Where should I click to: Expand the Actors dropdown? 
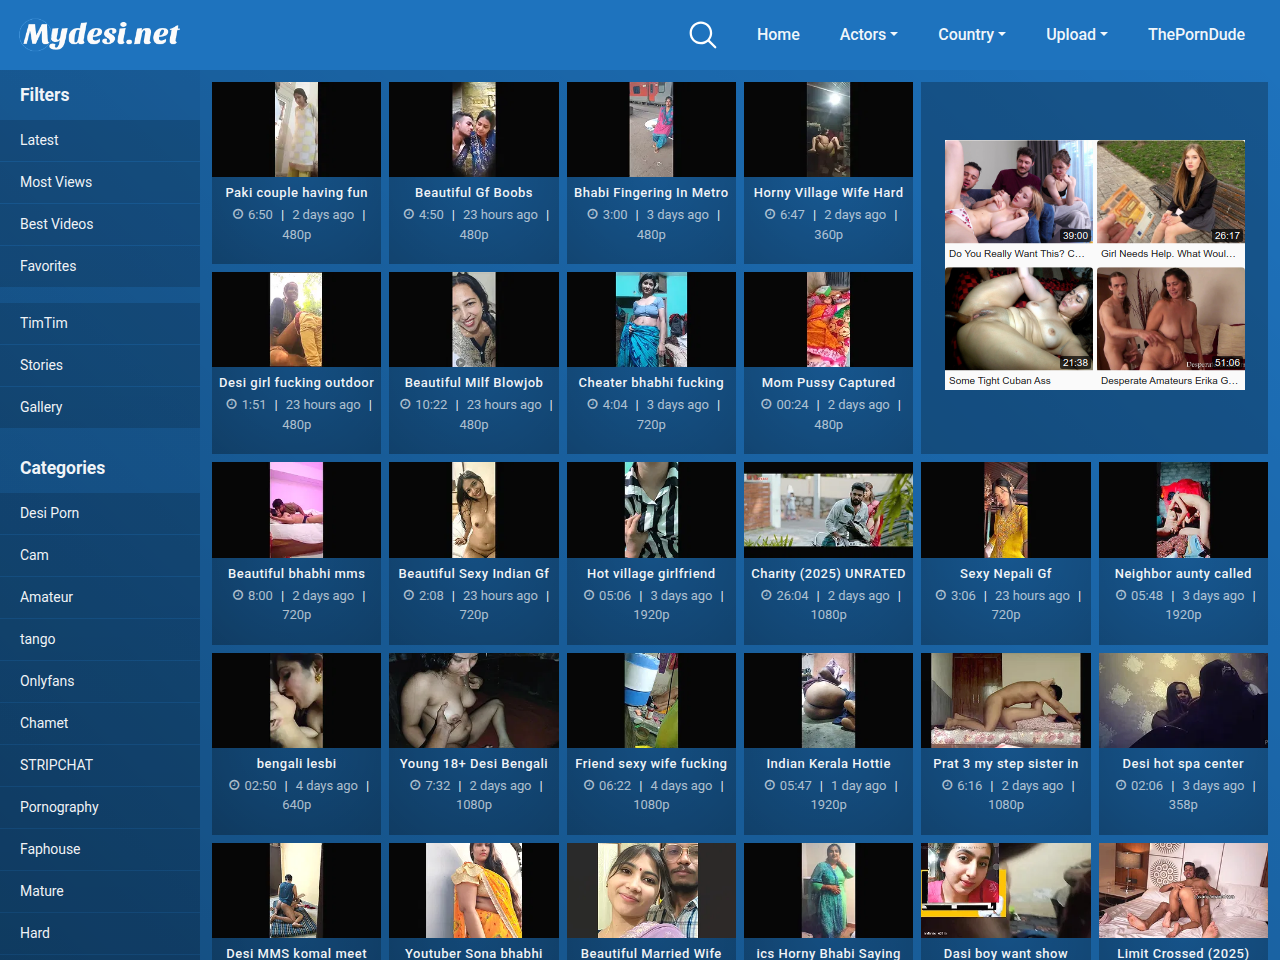868,35
